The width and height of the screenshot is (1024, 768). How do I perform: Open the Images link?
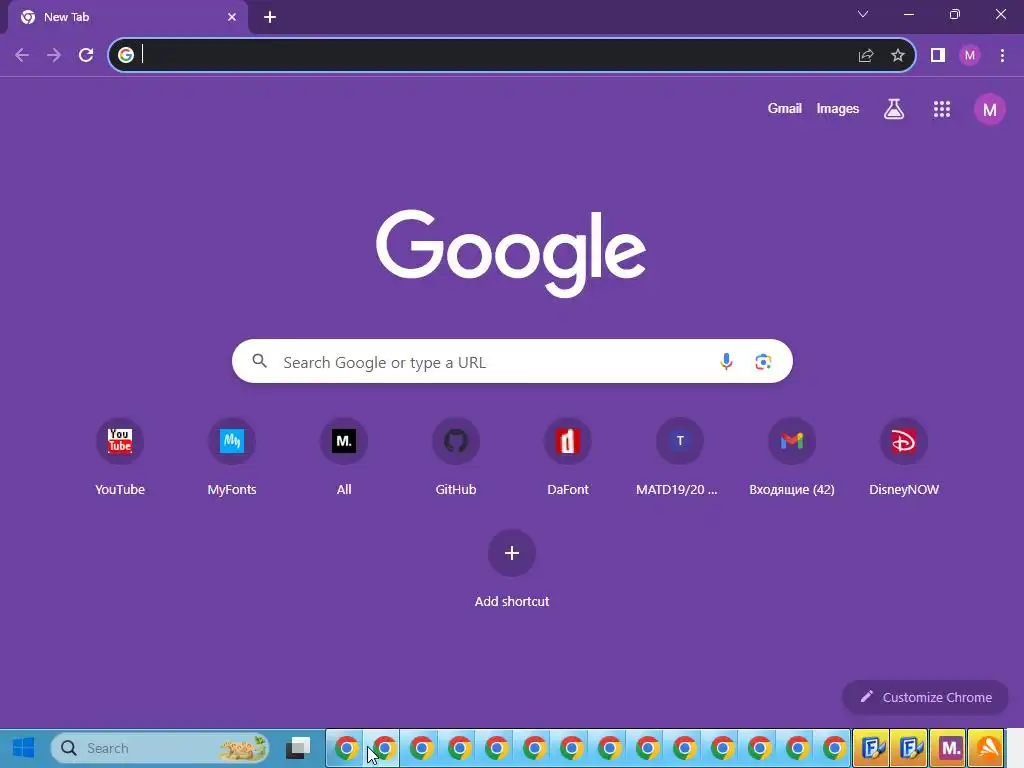point(837,108)
